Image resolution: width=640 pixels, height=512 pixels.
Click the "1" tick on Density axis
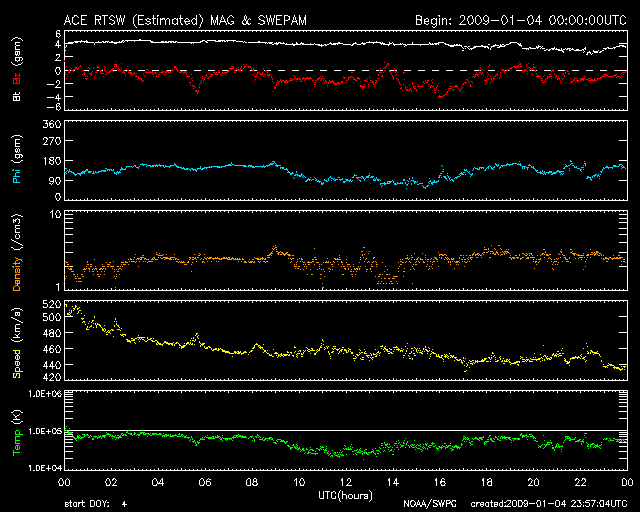(58, 287)
